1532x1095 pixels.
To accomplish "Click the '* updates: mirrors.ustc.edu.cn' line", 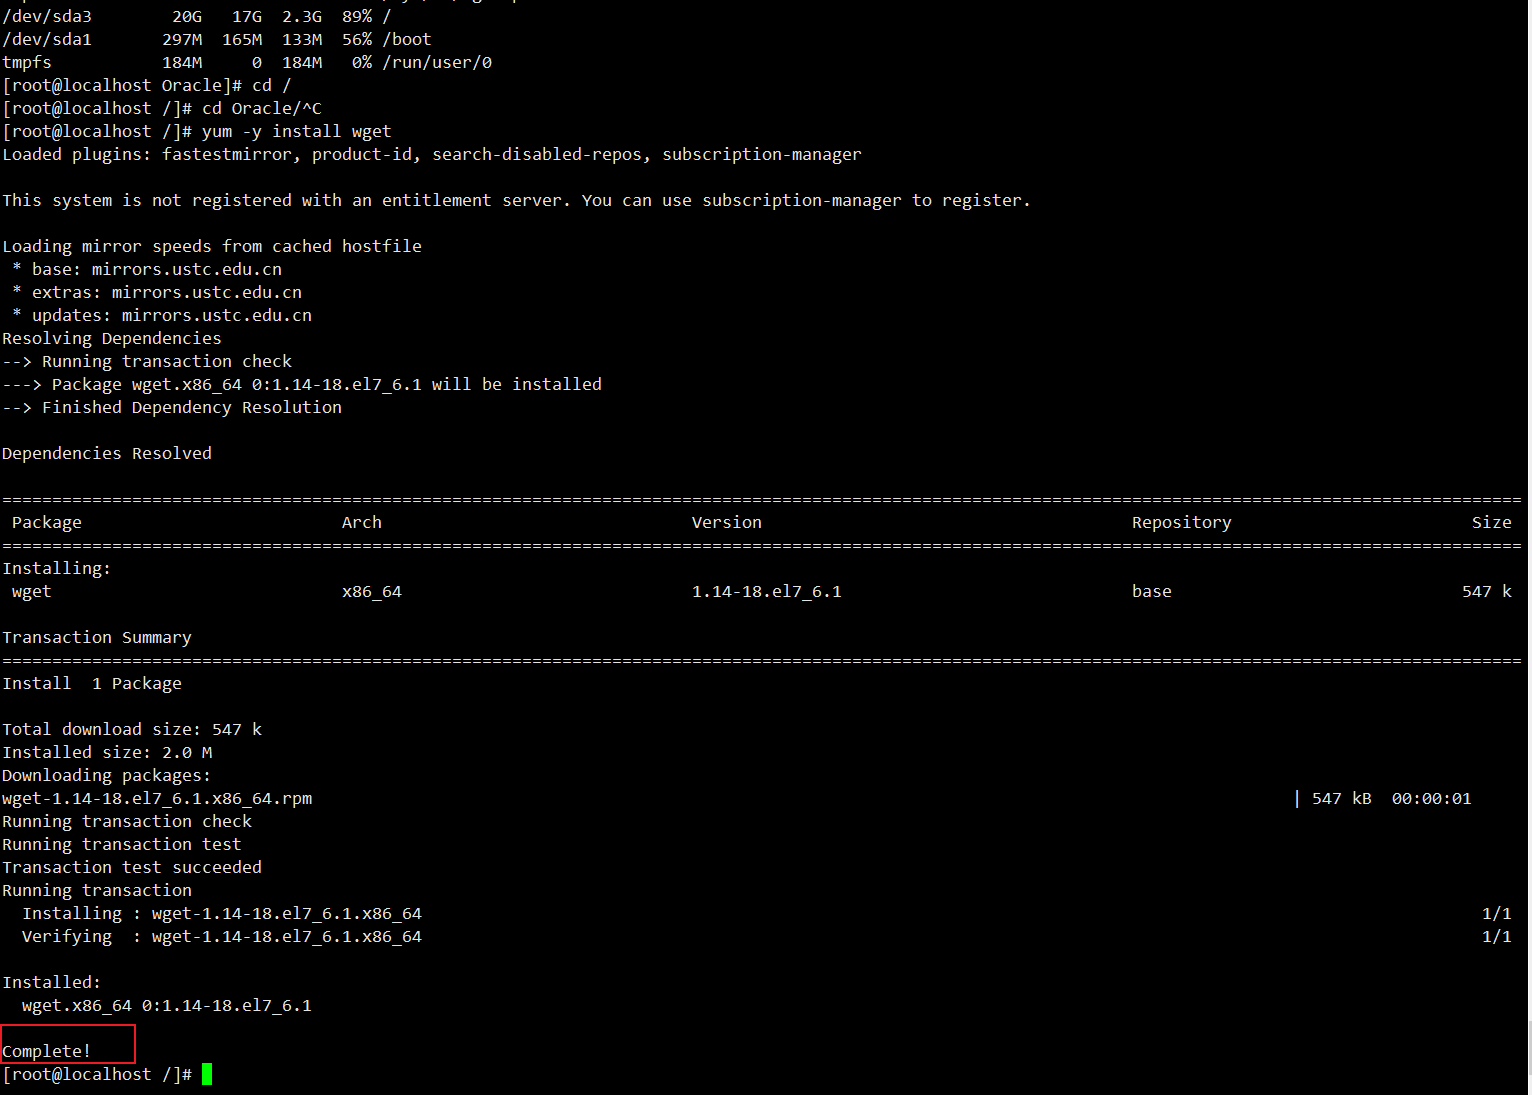I will (162, 315).
